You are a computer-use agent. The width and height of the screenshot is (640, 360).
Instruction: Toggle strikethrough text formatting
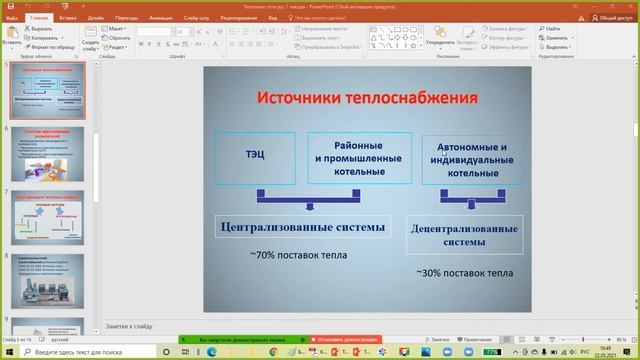(x=176, y=44)
